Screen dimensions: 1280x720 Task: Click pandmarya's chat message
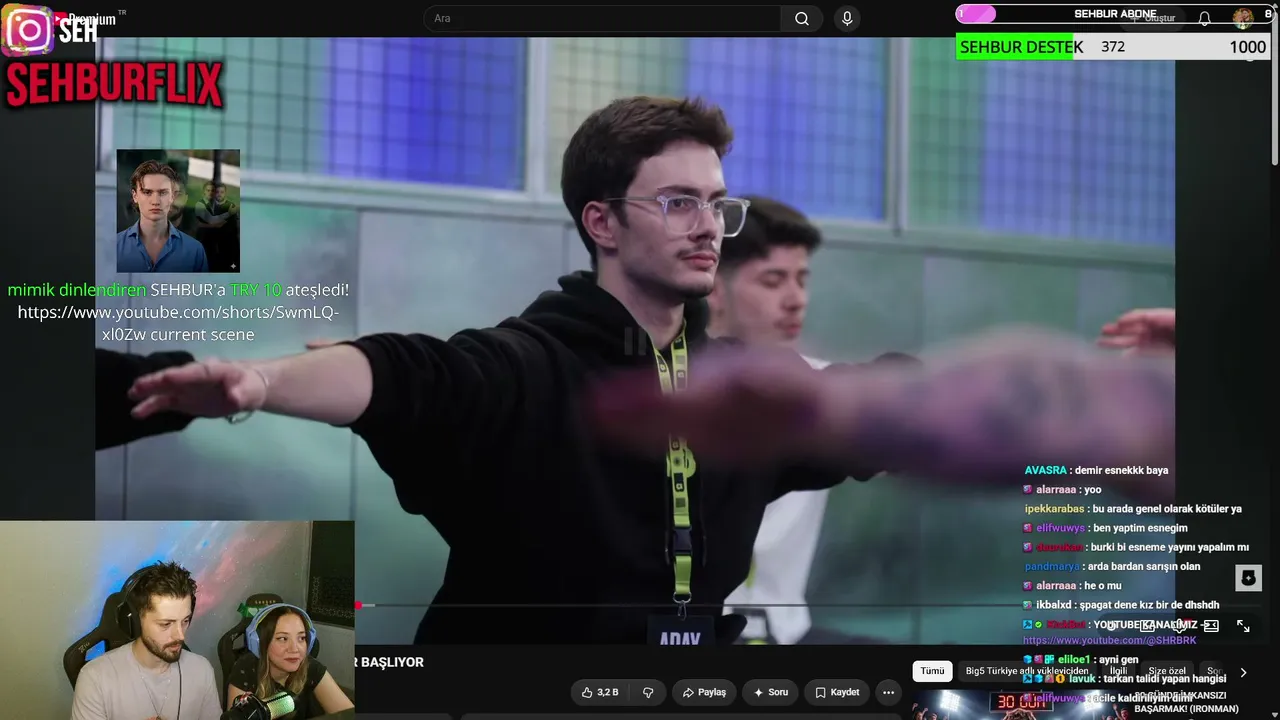pos(1112,567)
